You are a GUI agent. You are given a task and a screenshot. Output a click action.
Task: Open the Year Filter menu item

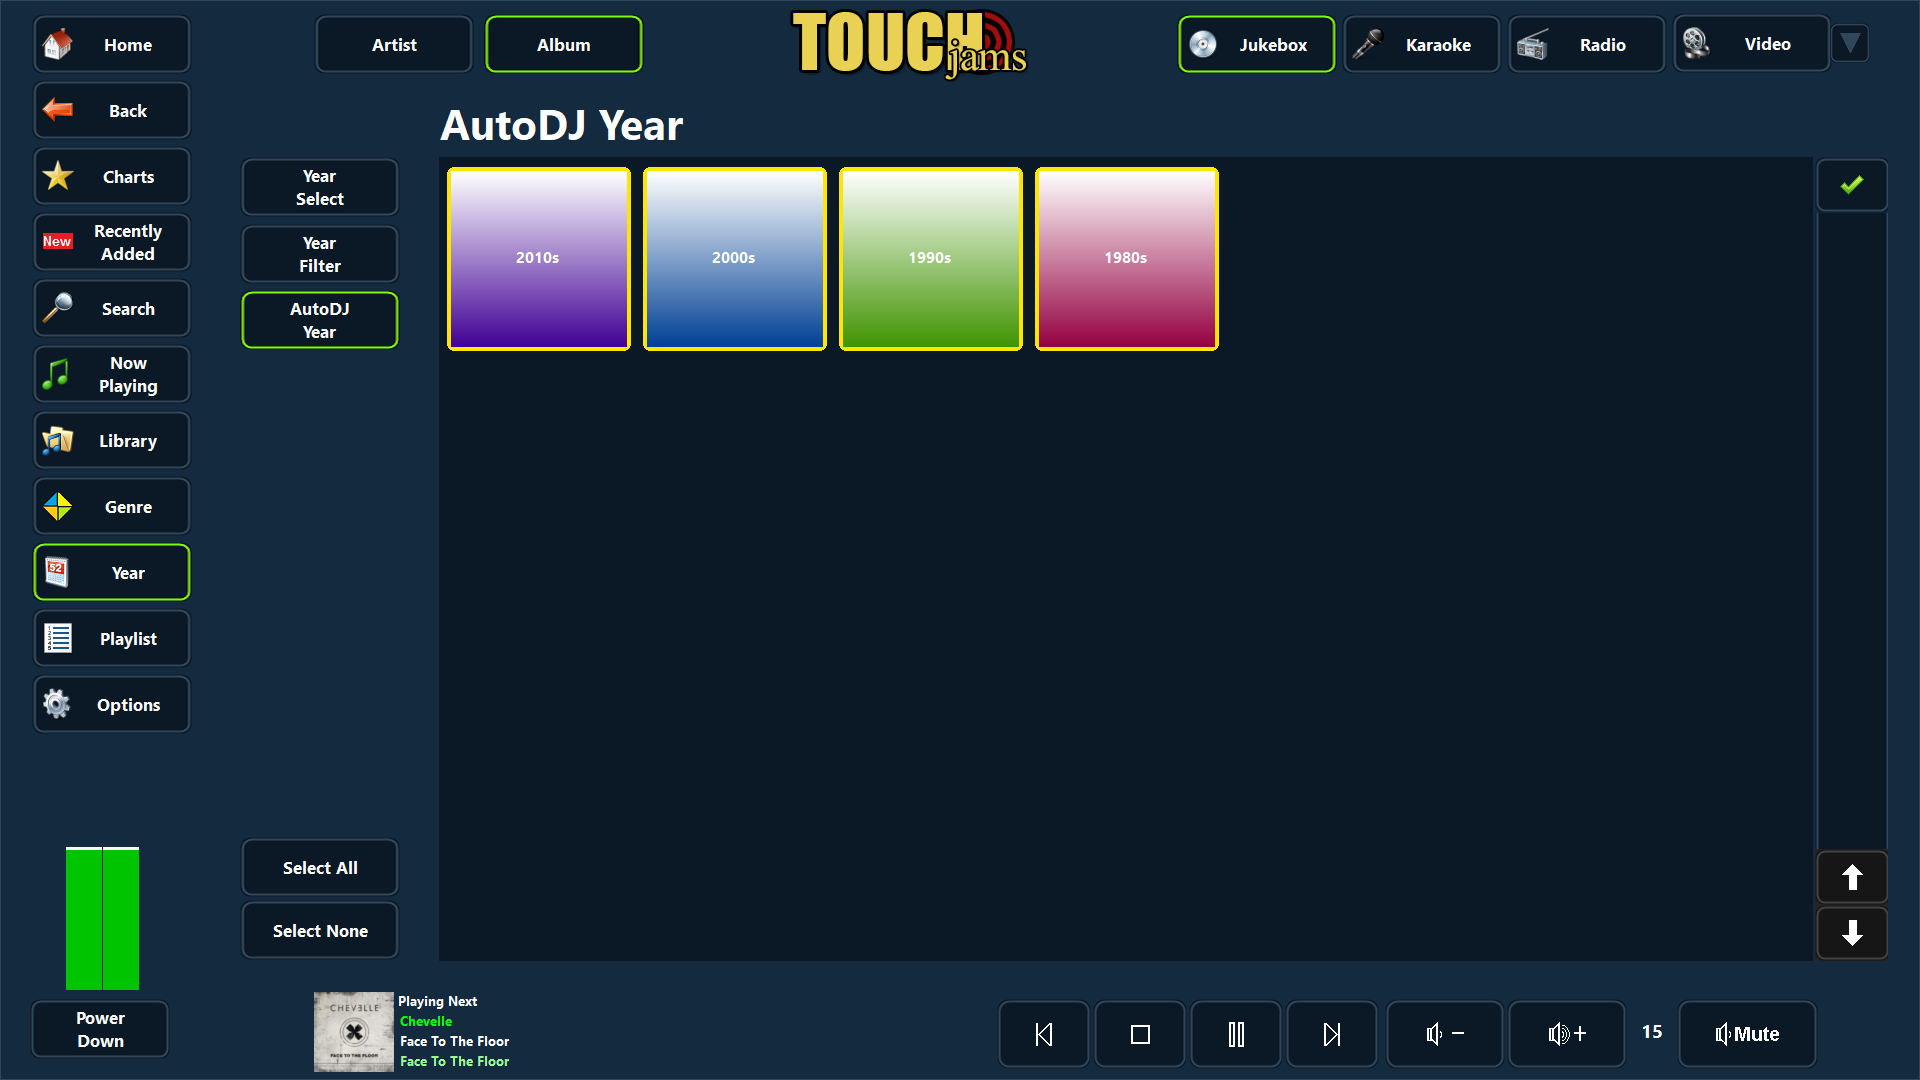[x=319, y=254]
